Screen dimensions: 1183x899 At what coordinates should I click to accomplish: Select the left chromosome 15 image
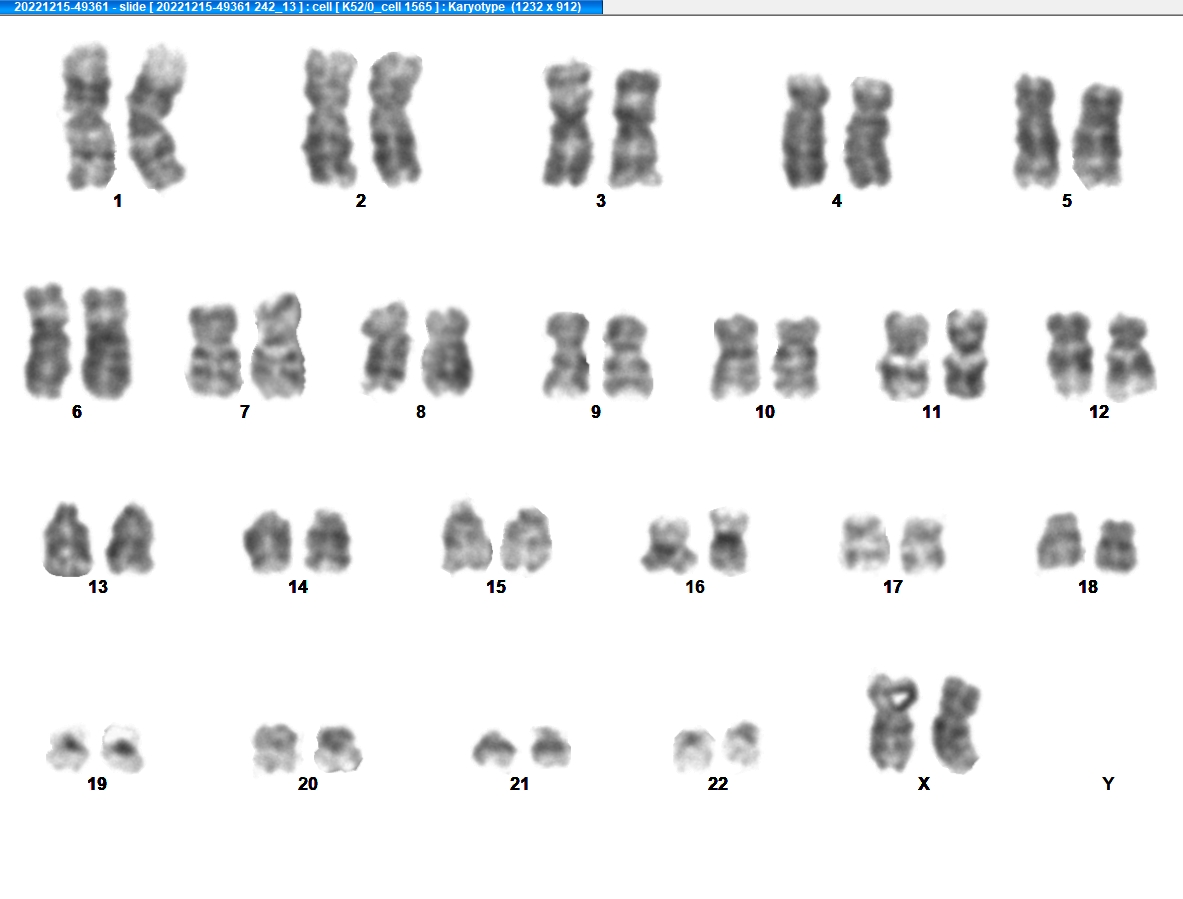(466, 537)
